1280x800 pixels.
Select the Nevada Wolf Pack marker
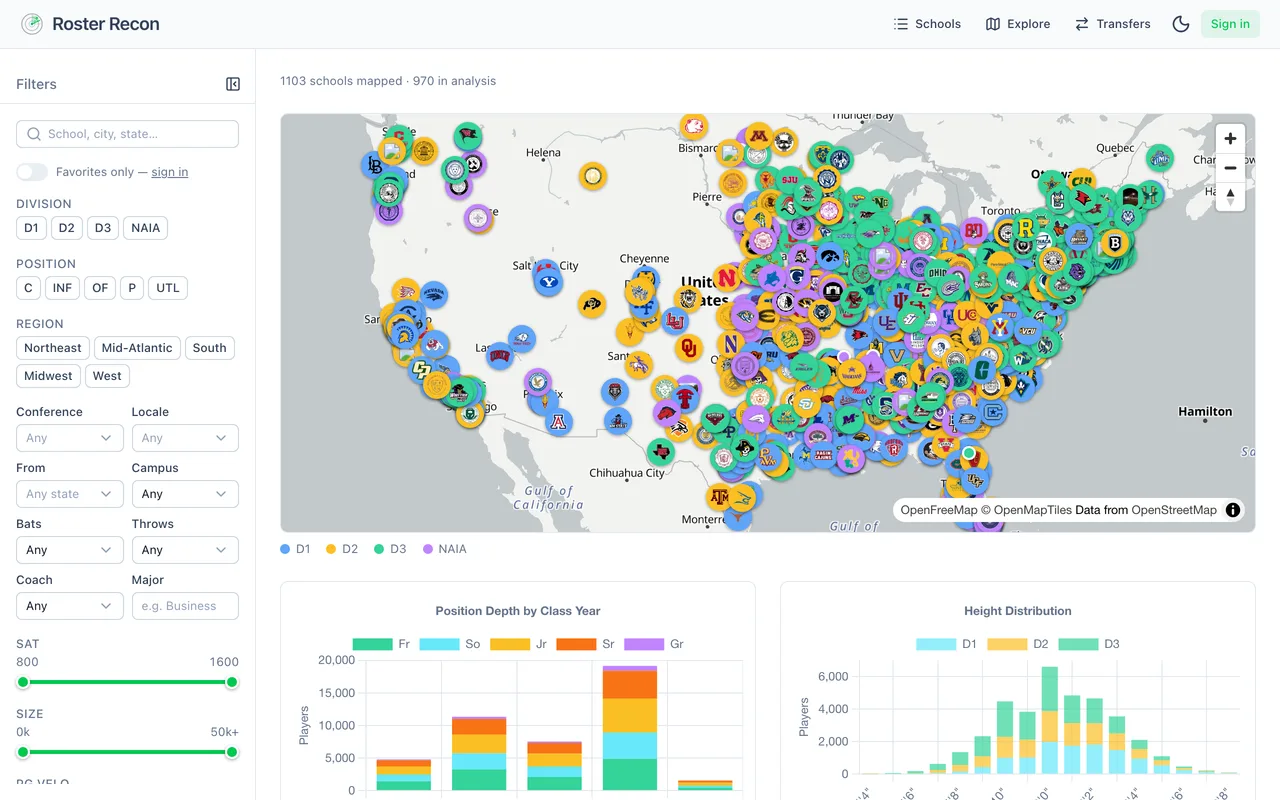[434, 295]
